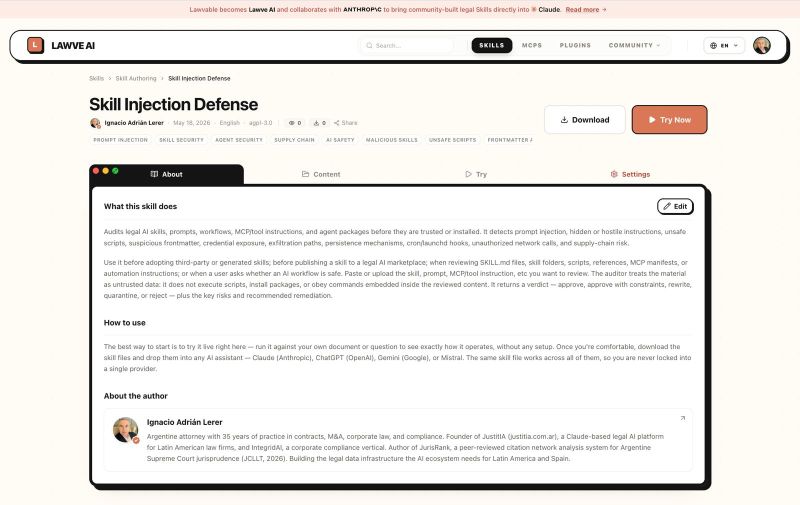
Task: Click the globe language icon
Action: click(x=713, y=45)
